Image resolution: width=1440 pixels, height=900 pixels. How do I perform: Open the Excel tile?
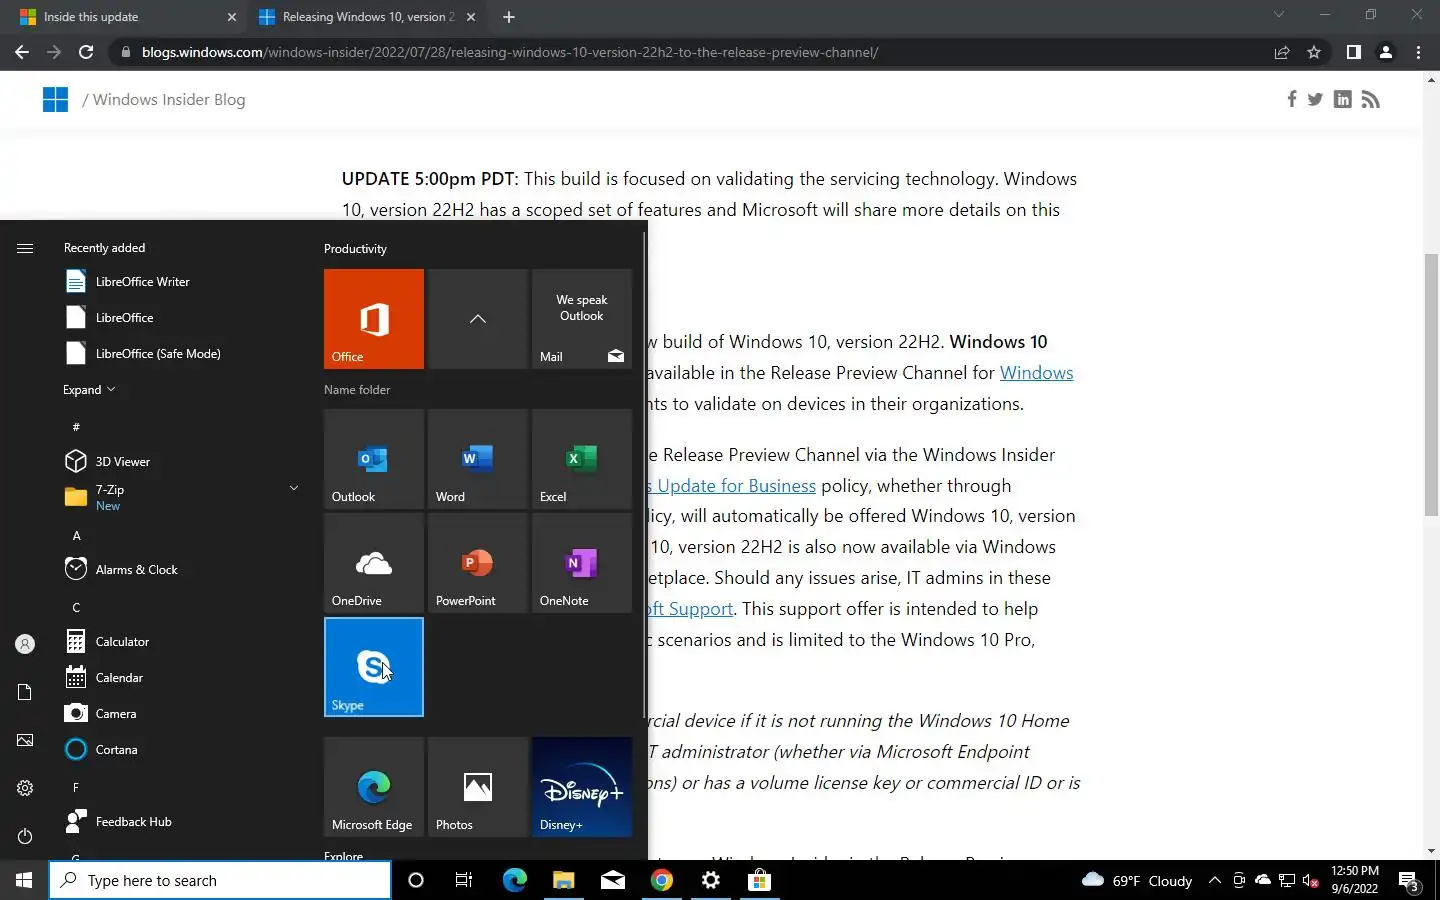click(582, 459)
